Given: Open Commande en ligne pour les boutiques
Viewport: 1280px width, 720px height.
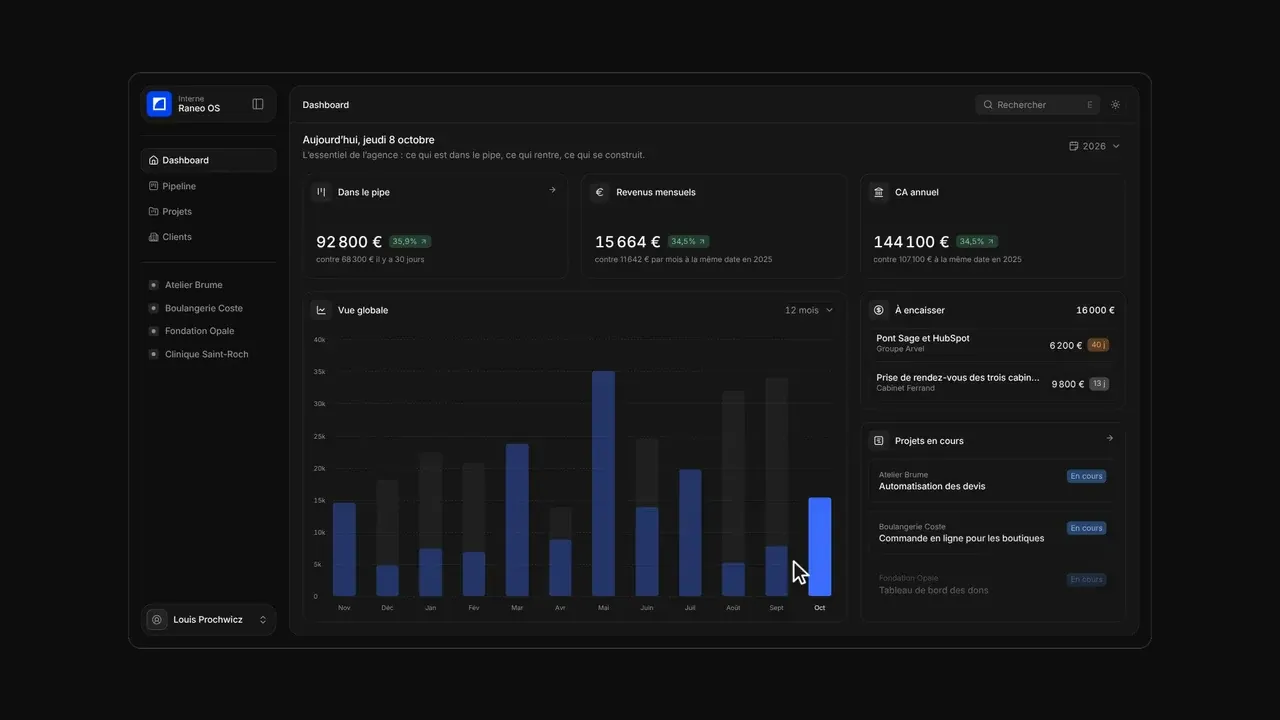Looking at the screenshot, I should coord(993,533).
